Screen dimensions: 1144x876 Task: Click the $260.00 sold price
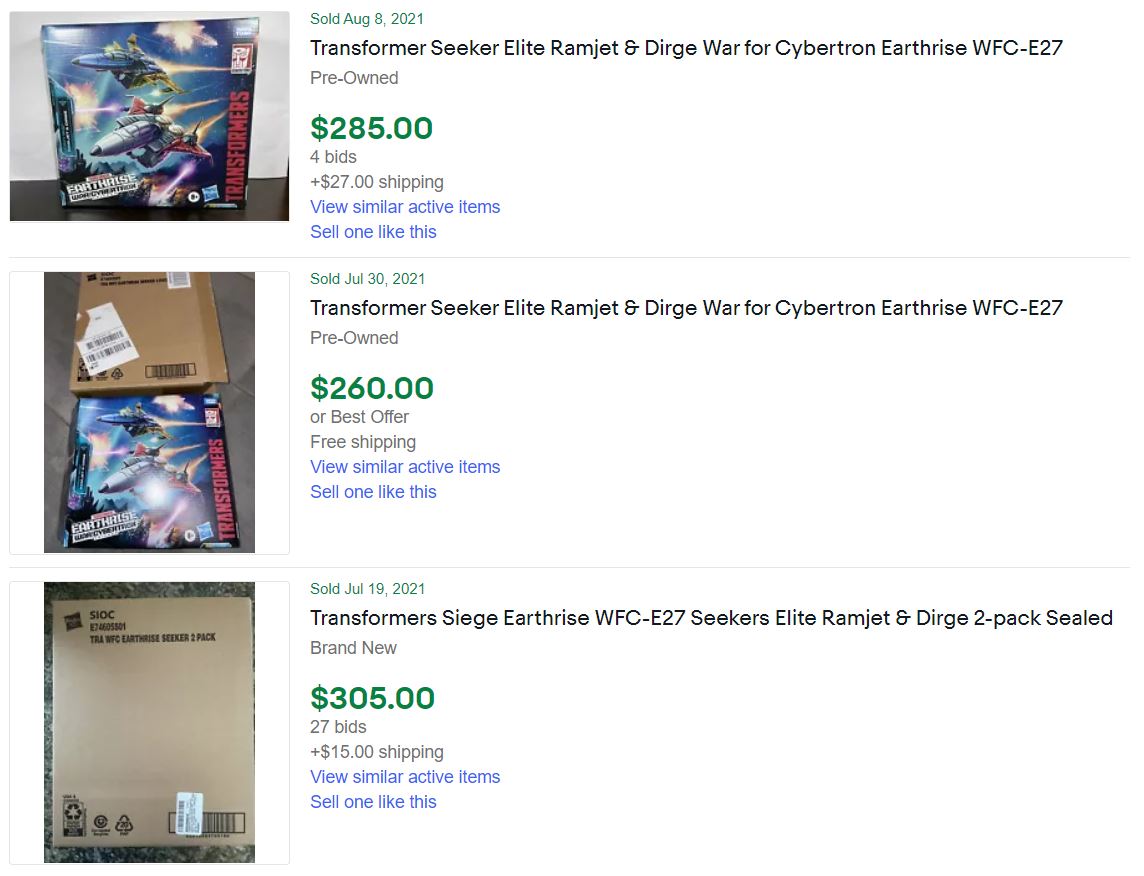click(x=371, y=388)
